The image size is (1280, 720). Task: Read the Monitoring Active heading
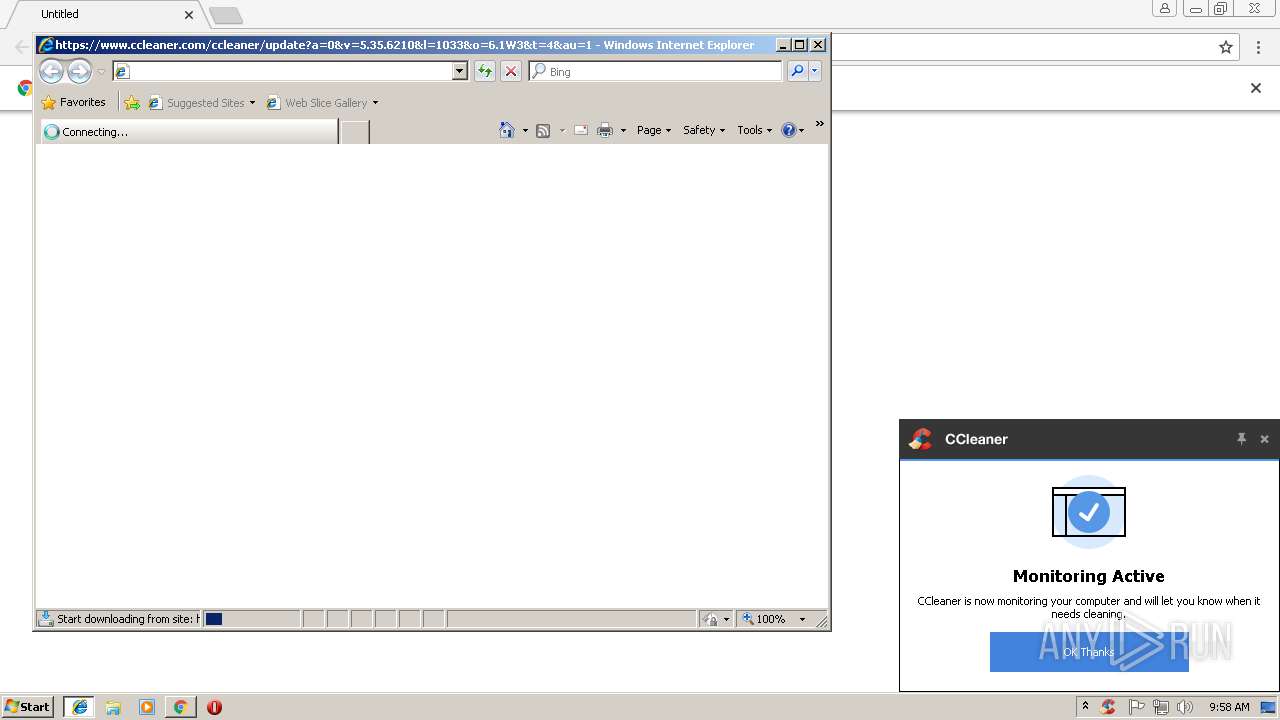[x=1089, y=576]
